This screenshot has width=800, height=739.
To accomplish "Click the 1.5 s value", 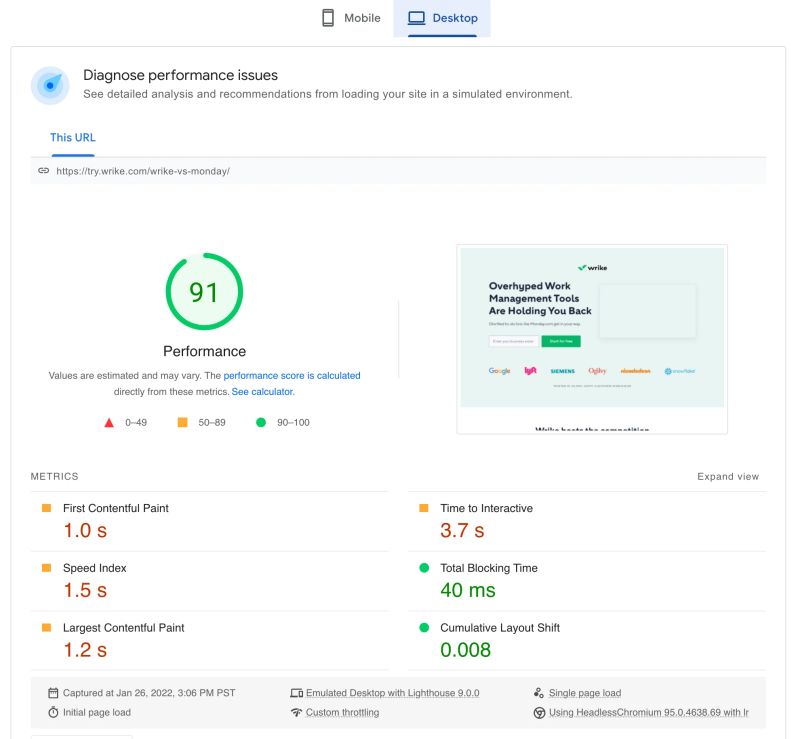I will [x=85, y=590].
